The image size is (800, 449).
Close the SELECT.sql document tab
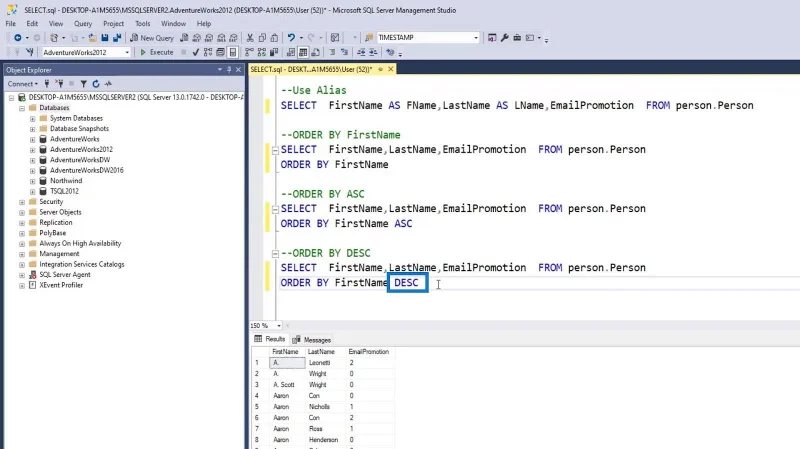pyautogui.click(x=391, y=69)
